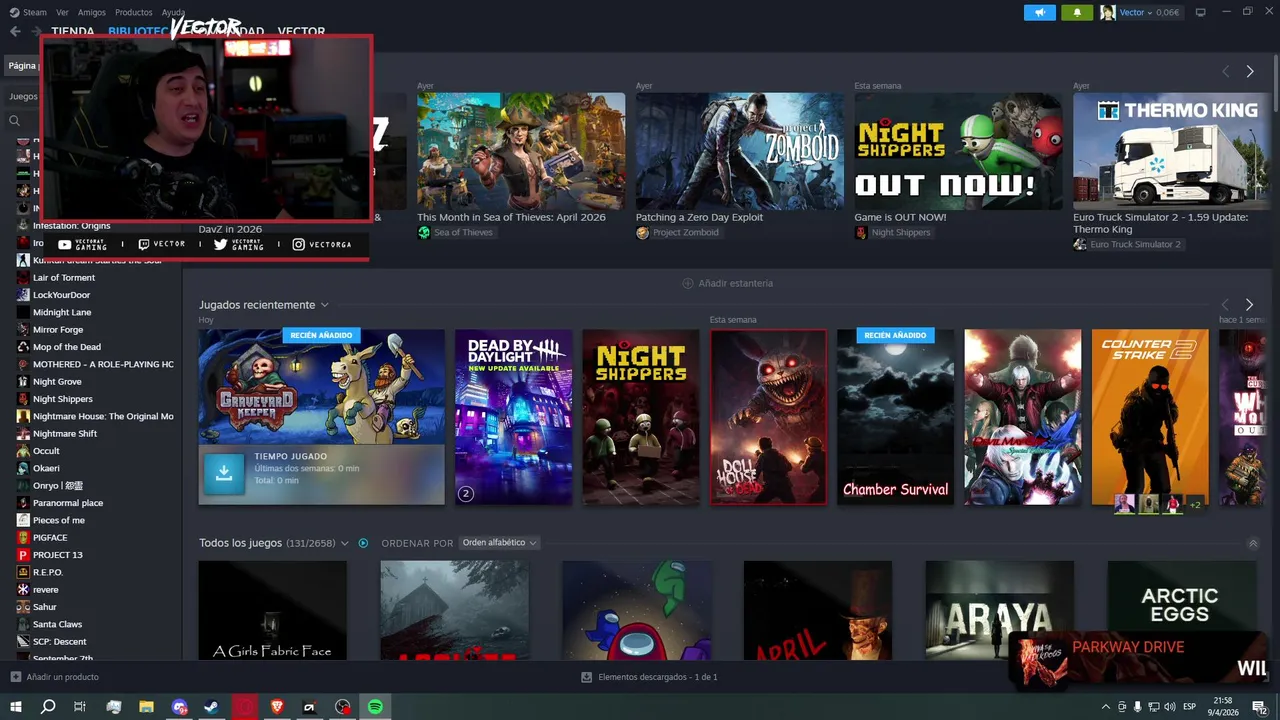Open the Ver menu

tap(63, 12)
